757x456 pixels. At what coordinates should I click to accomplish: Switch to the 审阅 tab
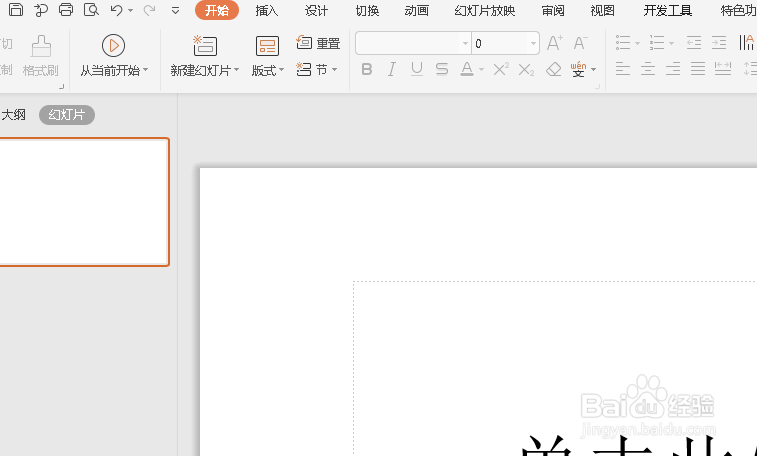click(553, 11)
